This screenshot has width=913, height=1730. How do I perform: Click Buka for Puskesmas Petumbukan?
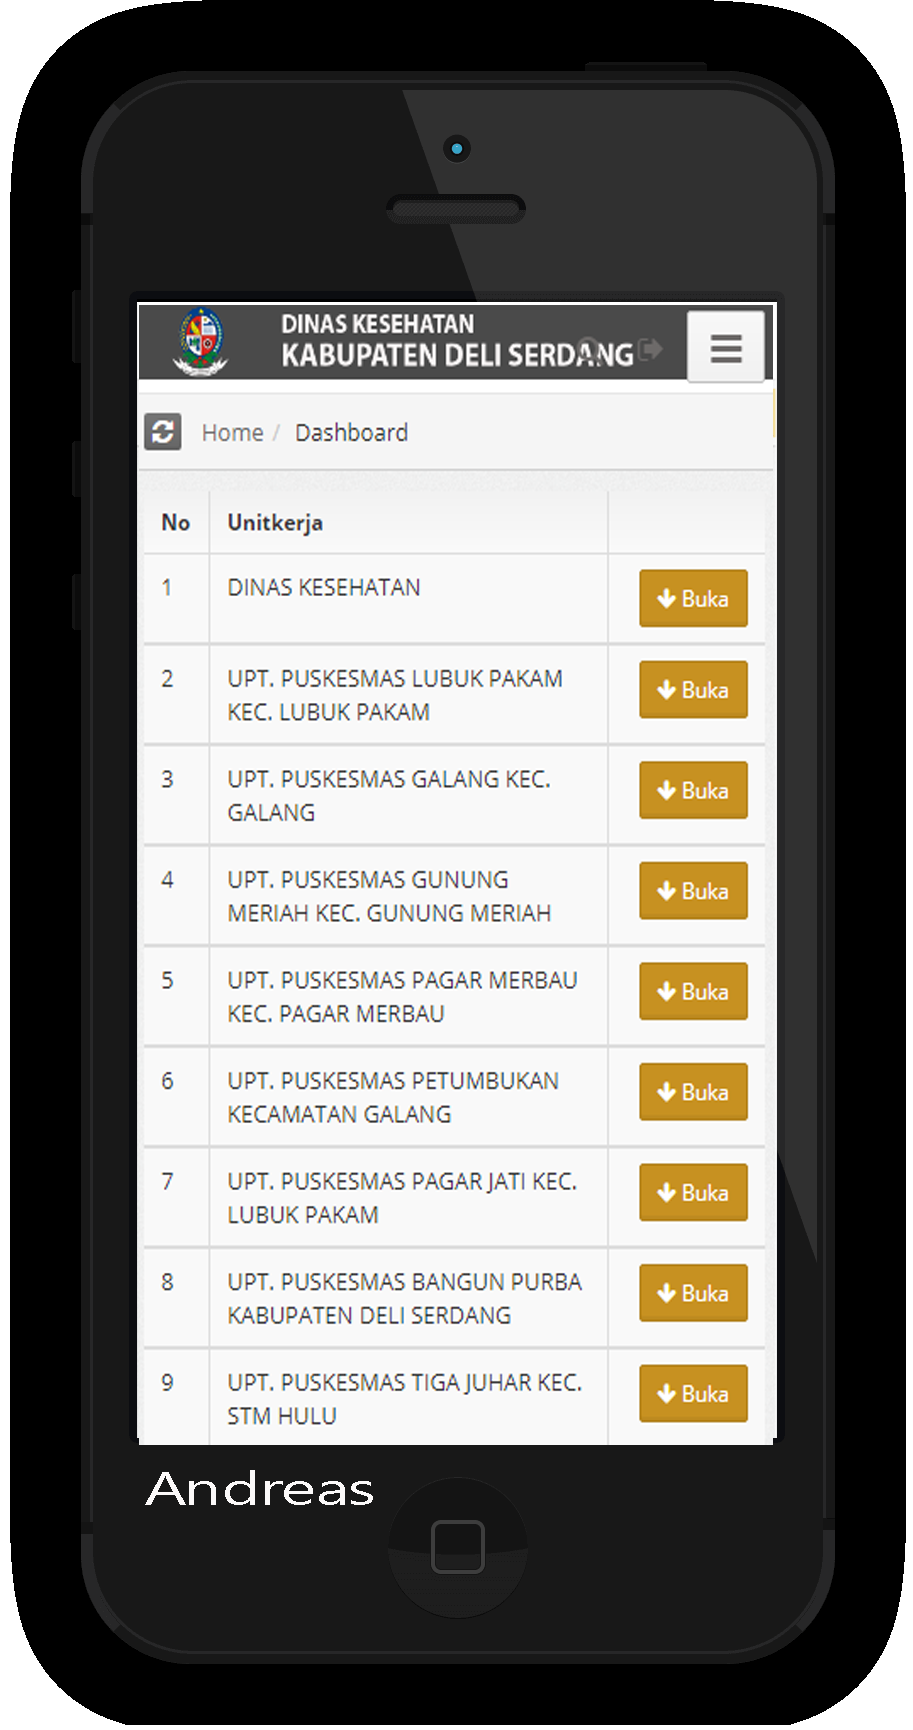(693, 1092)
